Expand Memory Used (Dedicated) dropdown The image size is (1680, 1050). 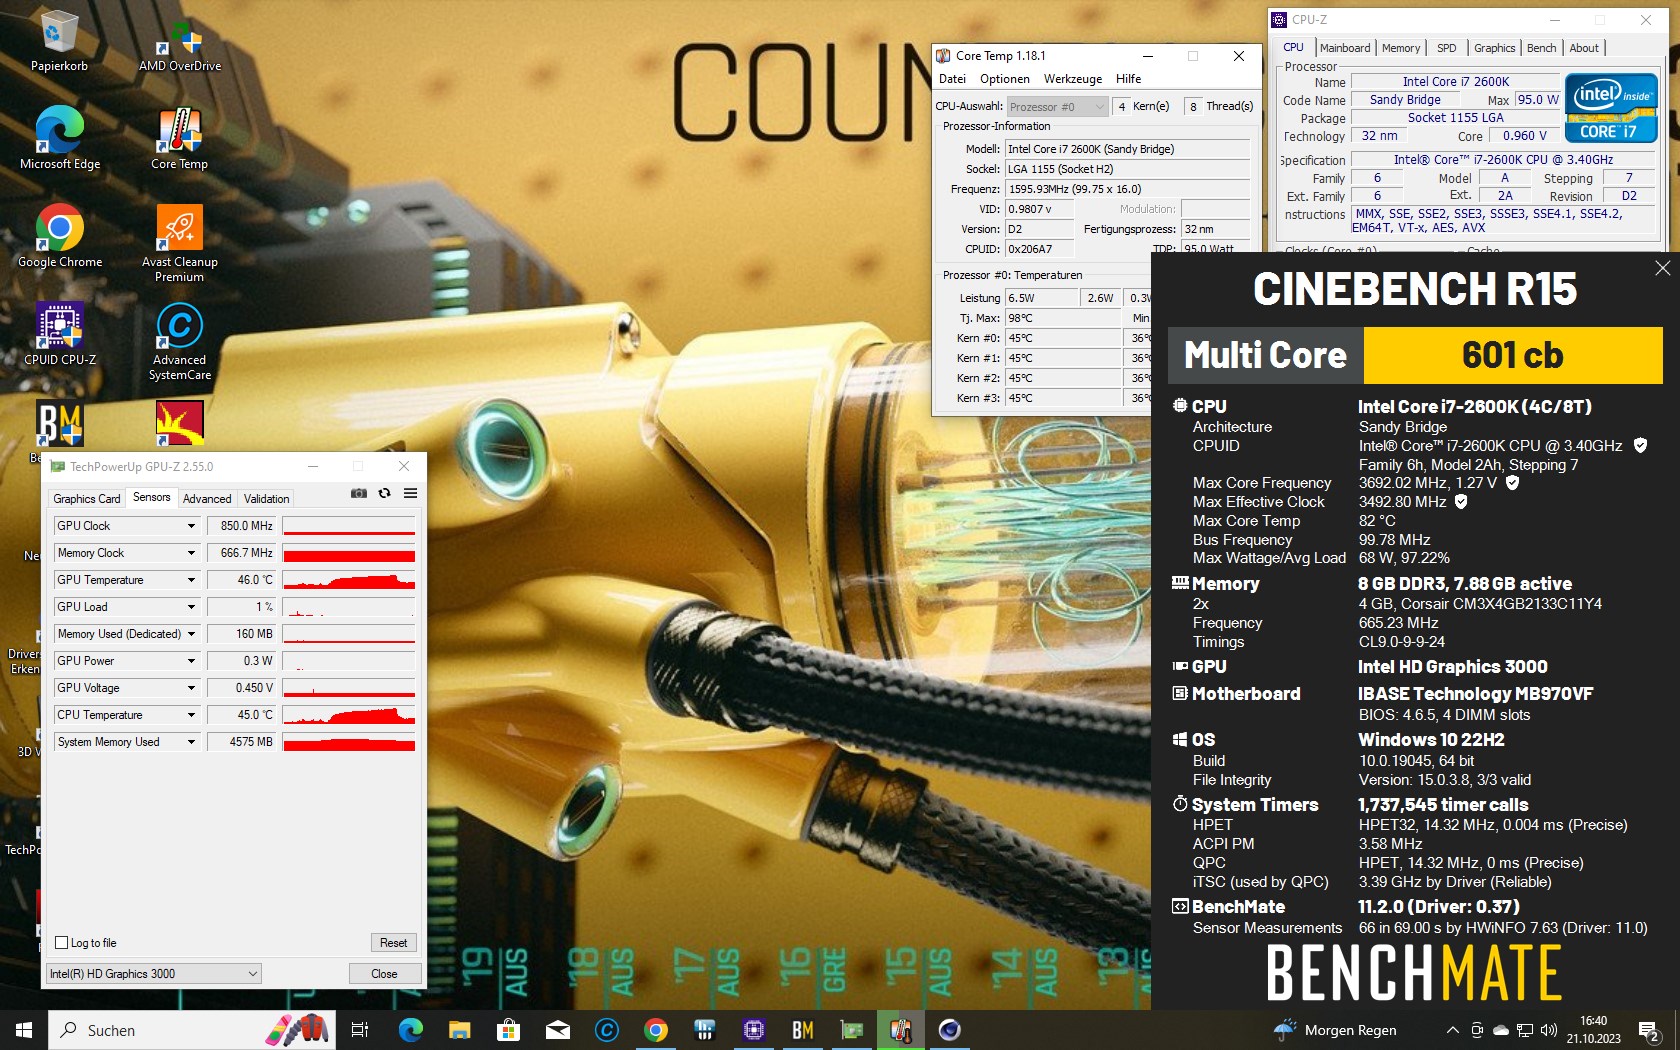(191, 634)
